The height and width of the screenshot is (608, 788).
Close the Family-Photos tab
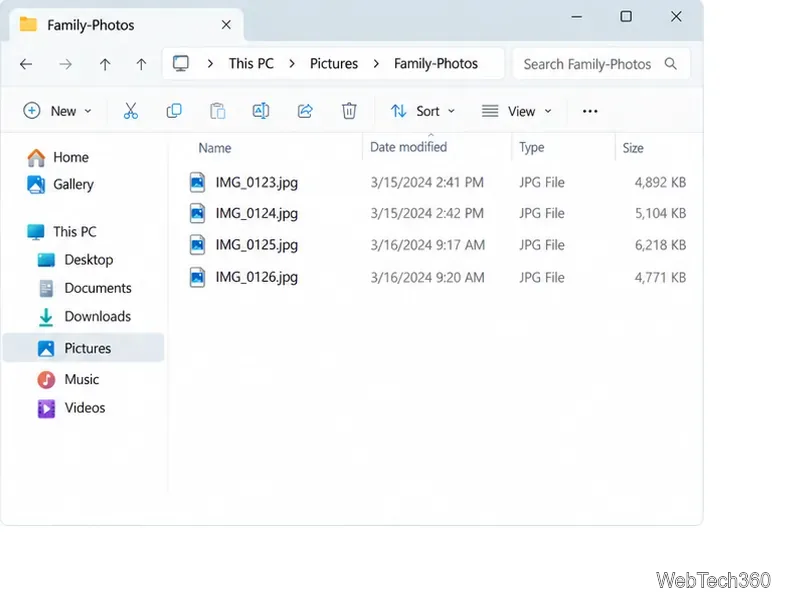click(226, 25)
